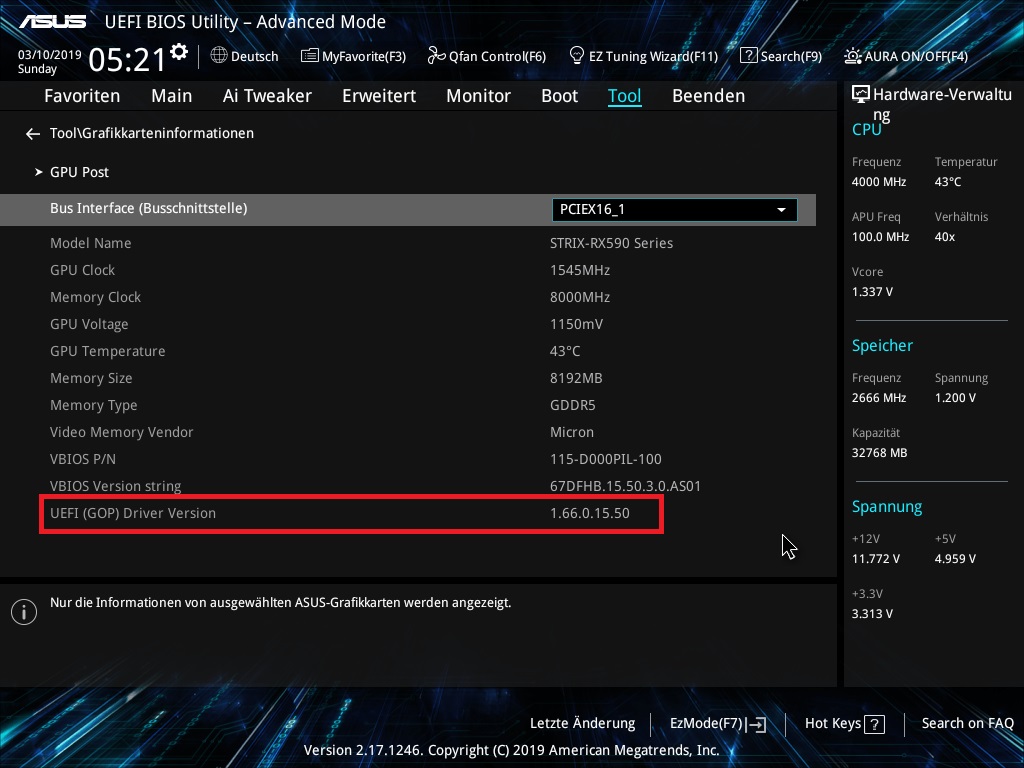Click the Hot Keys question mark box
The width and height of the screenshot is (1024, 768).
pos(874,724)
